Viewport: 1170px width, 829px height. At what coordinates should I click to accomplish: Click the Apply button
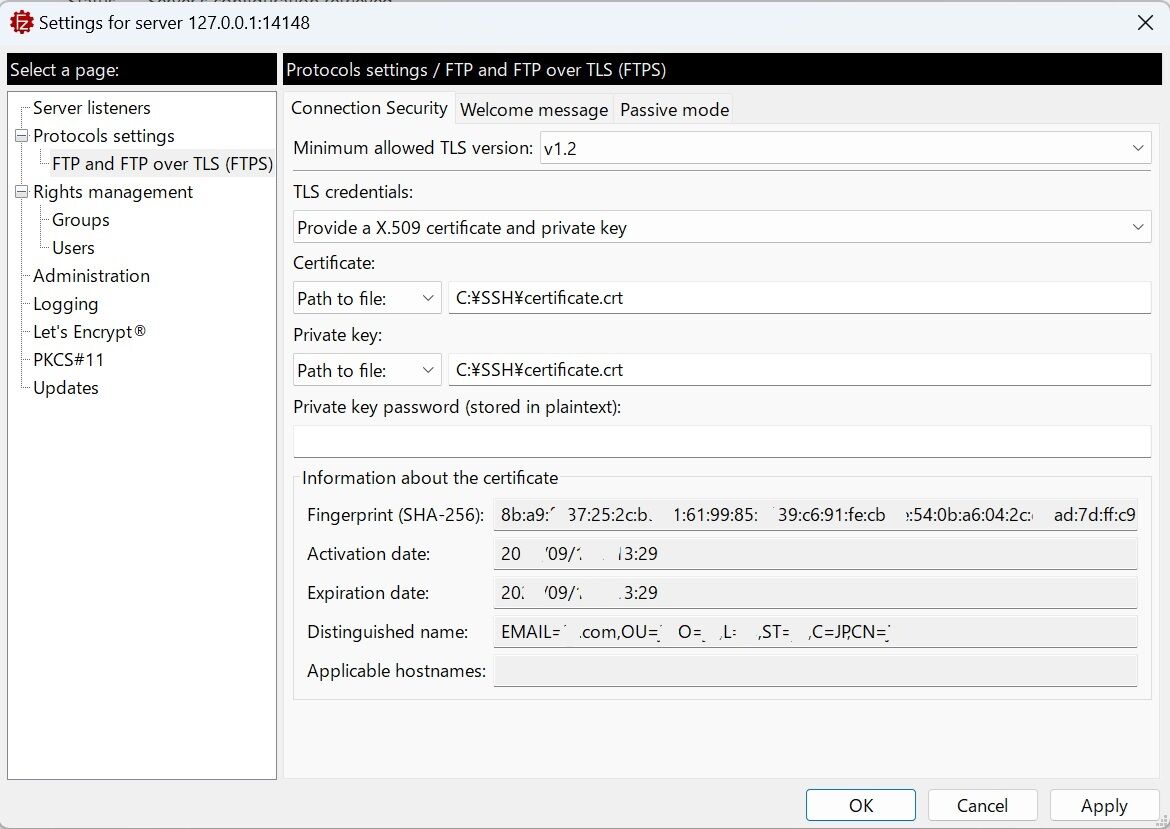pos(1104,805)
